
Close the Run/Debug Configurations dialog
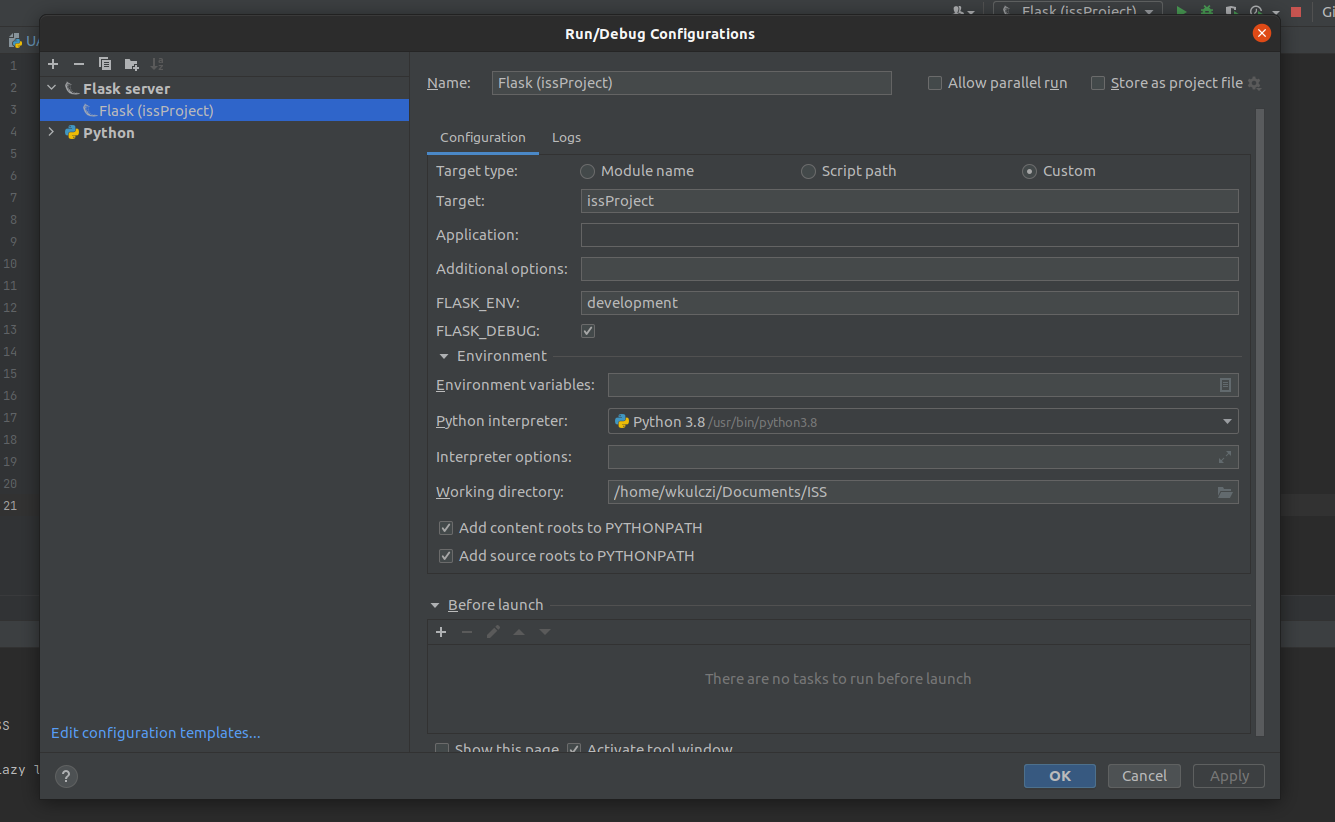pos(1262,33)
